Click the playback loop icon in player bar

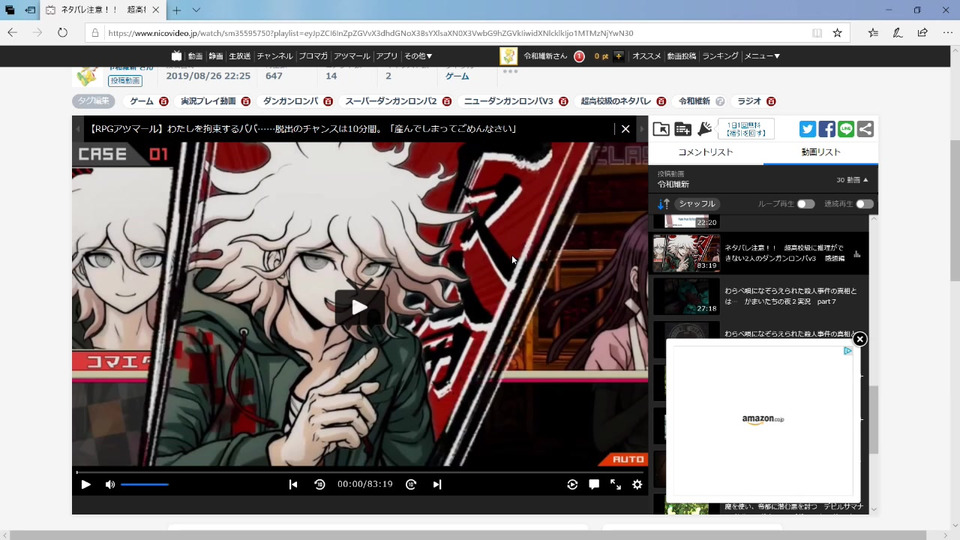572,484
